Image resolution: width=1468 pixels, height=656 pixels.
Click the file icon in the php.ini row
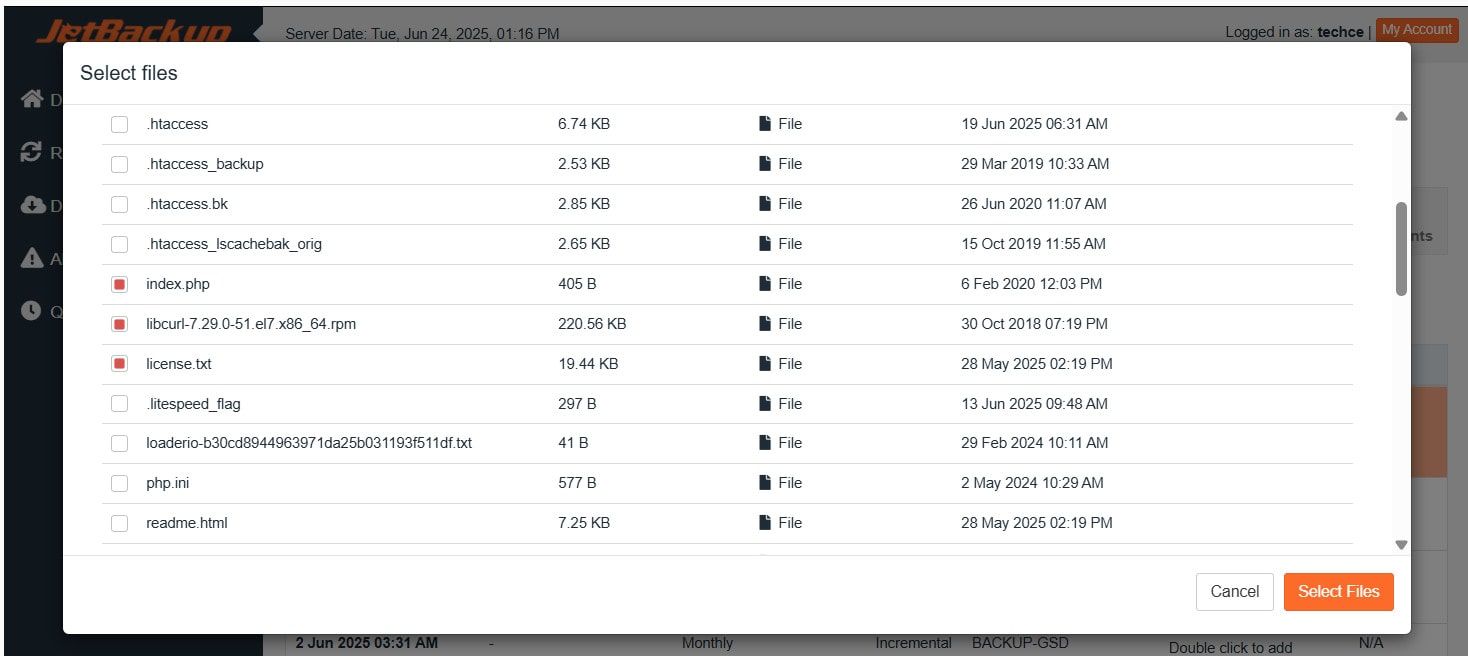click(x=765, y=483)
